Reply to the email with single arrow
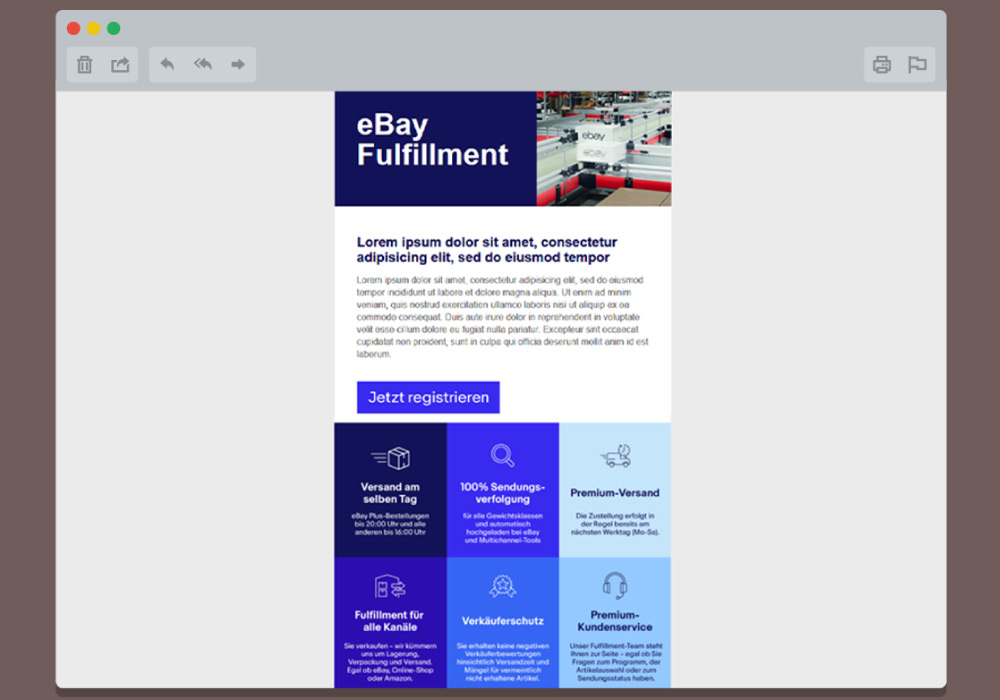Image resolution: width=1000 pixels, height=700 pixels. tap(167, 65)
